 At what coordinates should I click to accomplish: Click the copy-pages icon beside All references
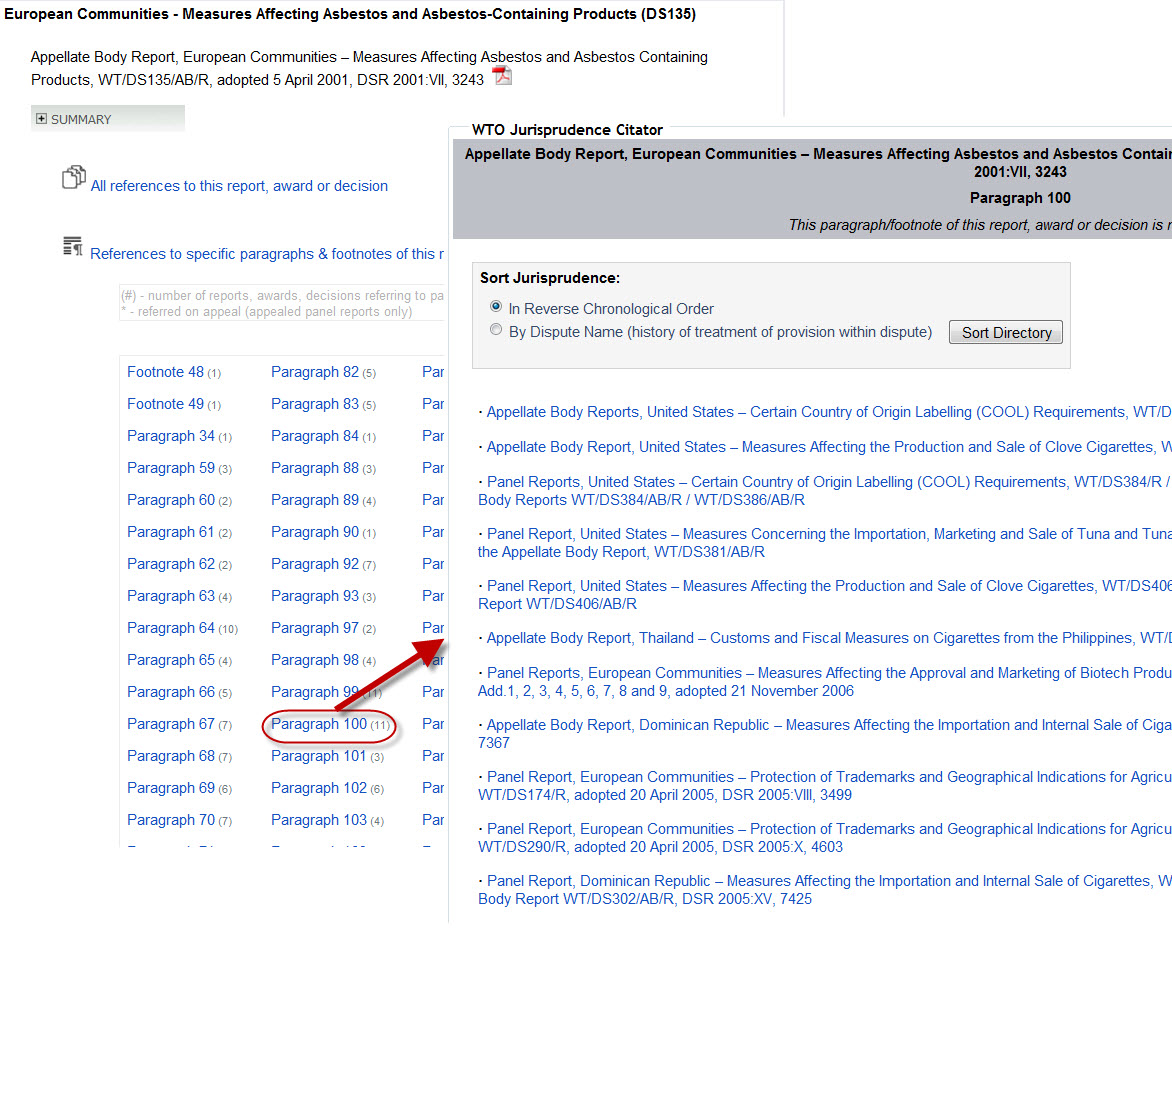(73, 177)
